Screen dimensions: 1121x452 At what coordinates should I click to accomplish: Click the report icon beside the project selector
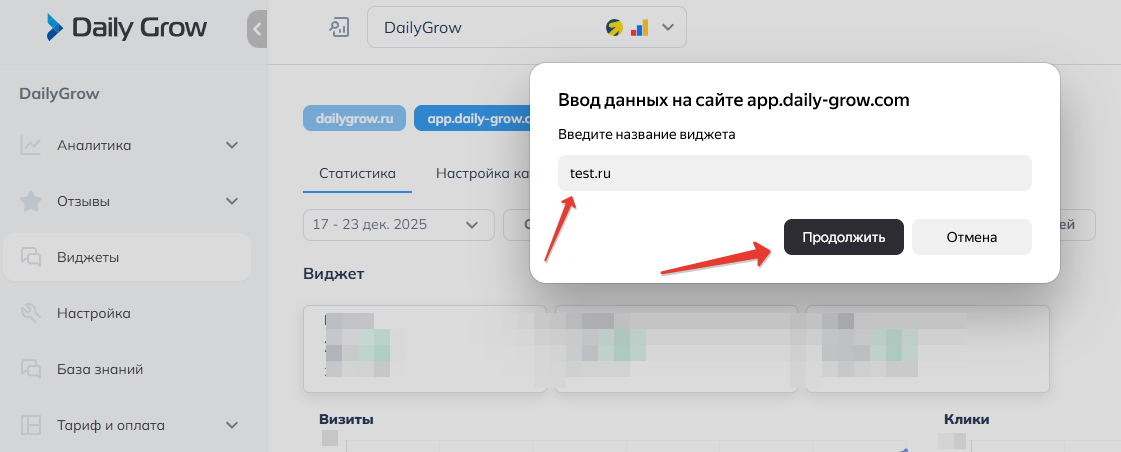coord(339,28)
